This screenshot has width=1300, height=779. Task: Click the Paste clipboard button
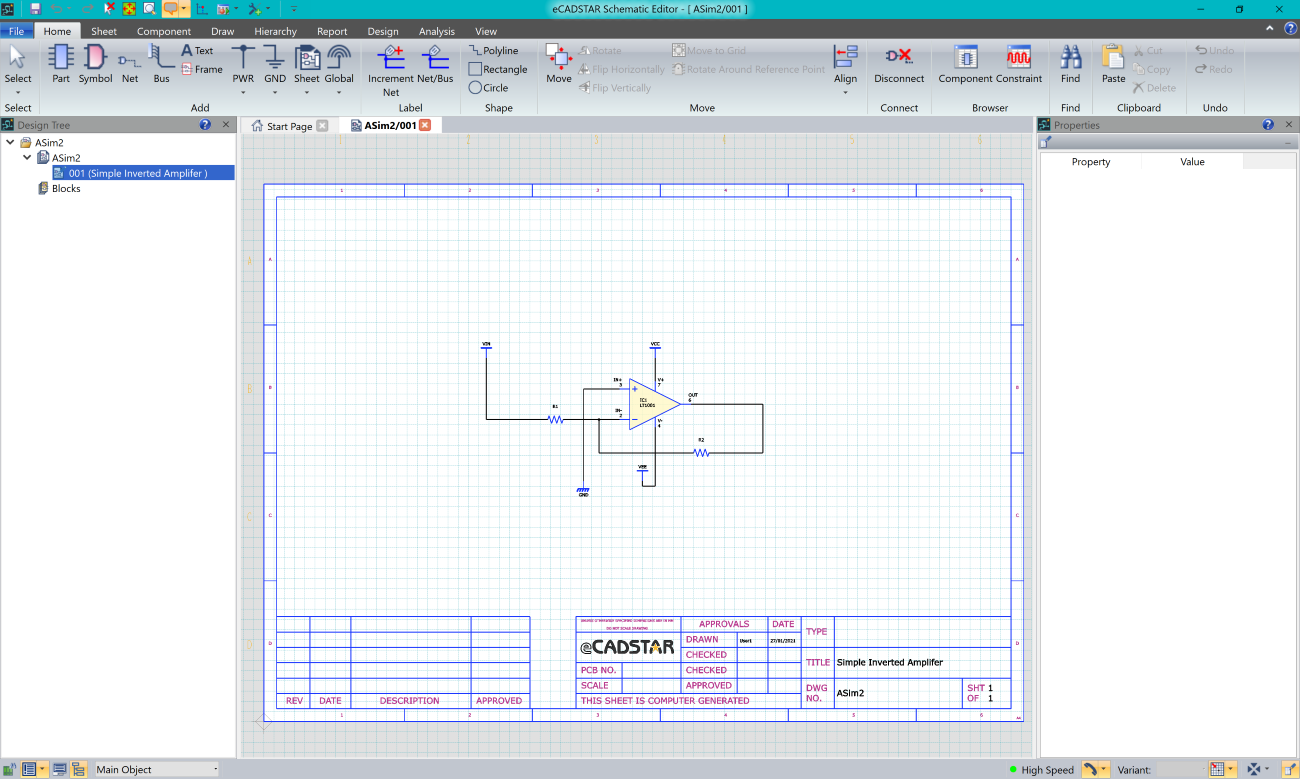coord(1114,63)
